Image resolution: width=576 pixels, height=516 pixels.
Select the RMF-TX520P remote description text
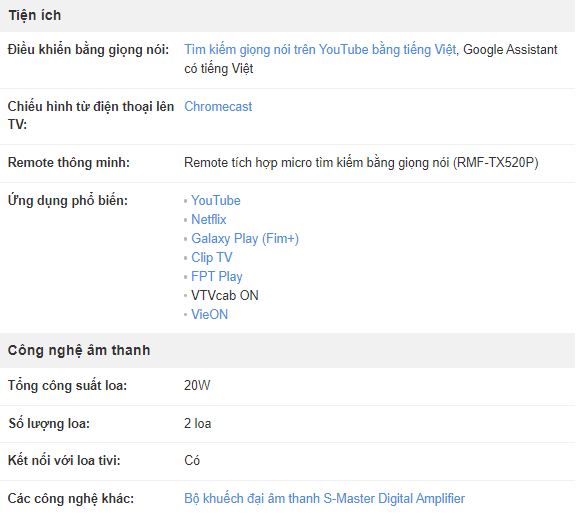361,162
